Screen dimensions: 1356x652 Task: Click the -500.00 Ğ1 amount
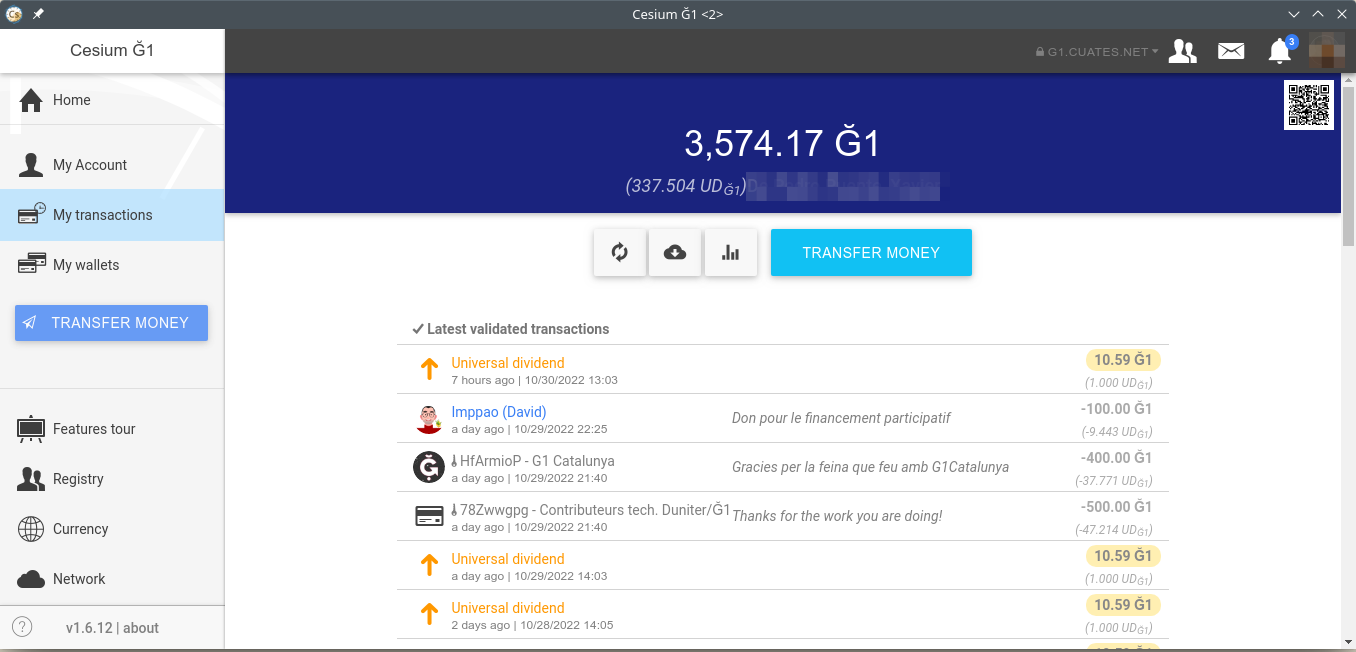(x=1116, y=507)
